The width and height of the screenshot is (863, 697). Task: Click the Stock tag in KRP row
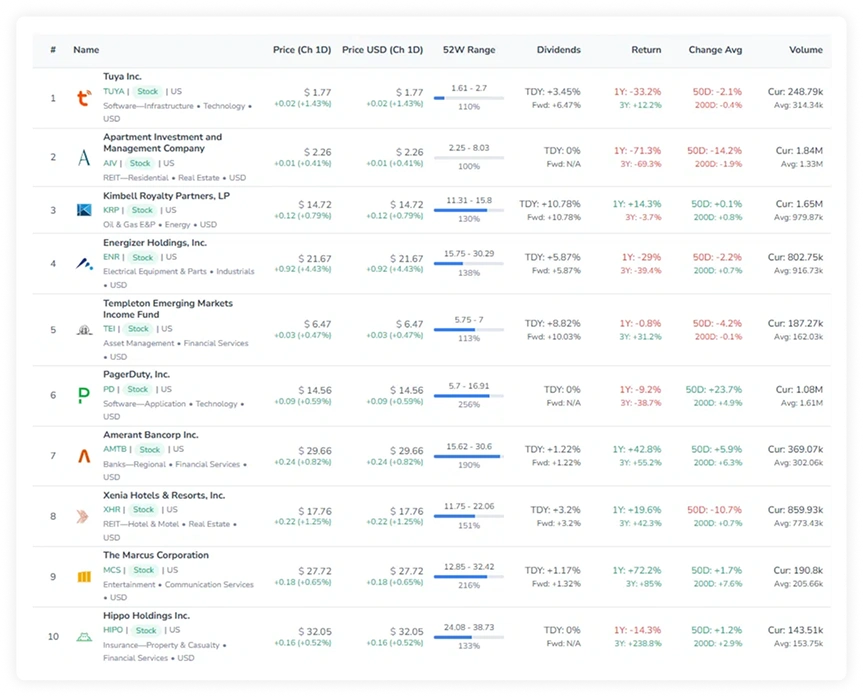point(142,210)
